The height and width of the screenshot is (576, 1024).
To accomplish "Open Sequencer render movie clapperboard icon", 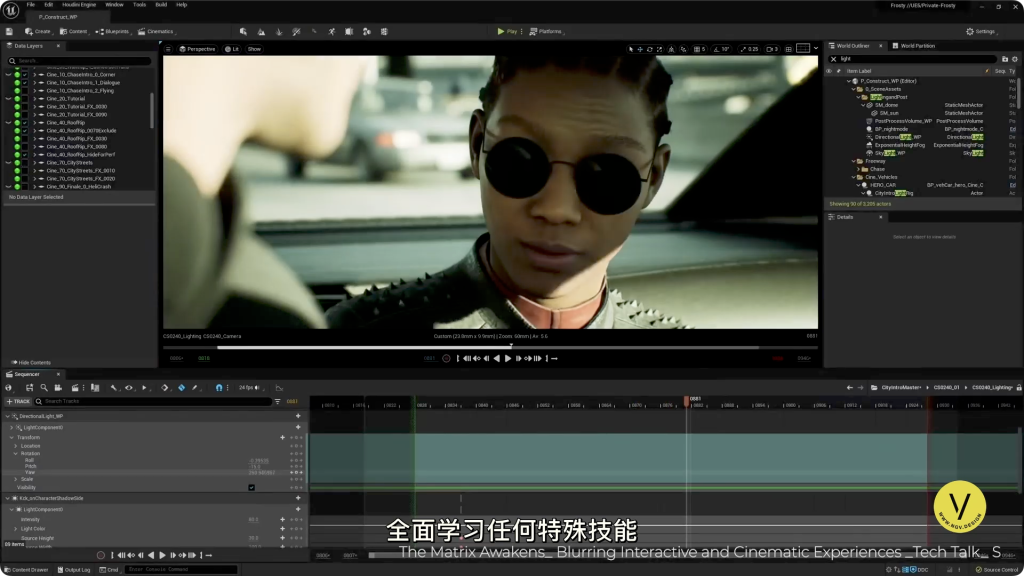I will coord(75,388).
